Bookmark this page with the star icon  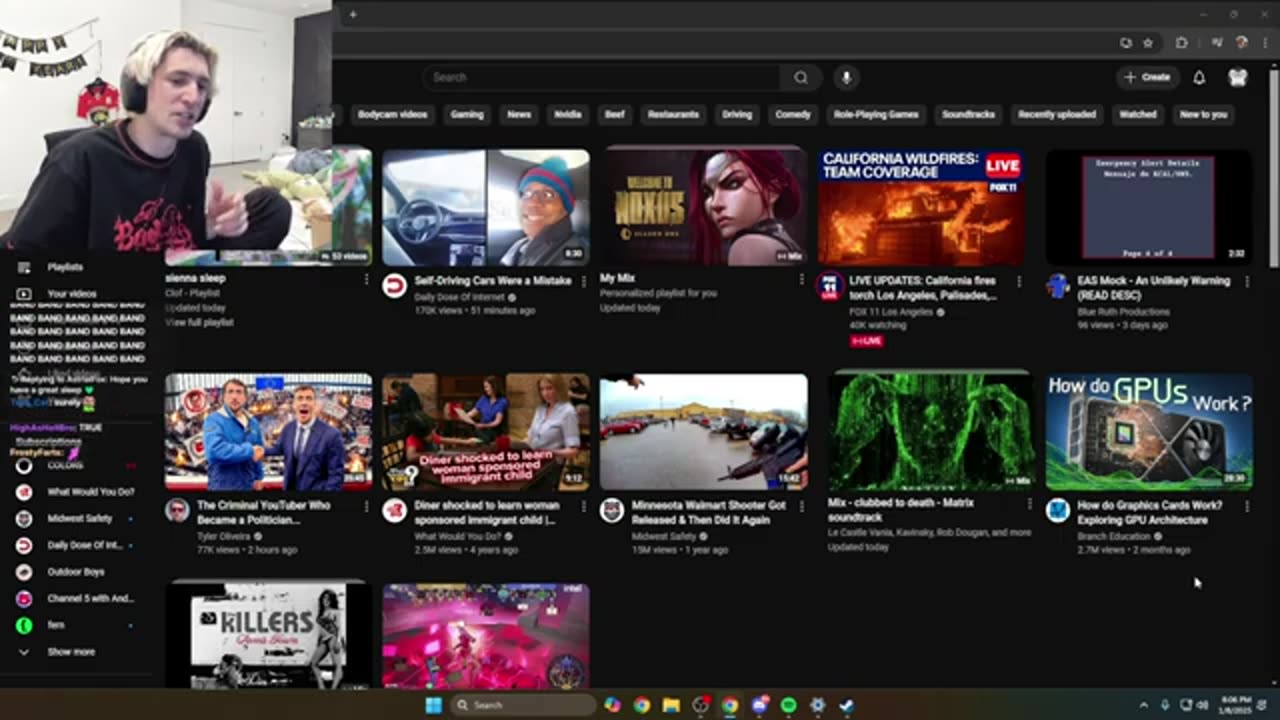tap(1148, 43)
